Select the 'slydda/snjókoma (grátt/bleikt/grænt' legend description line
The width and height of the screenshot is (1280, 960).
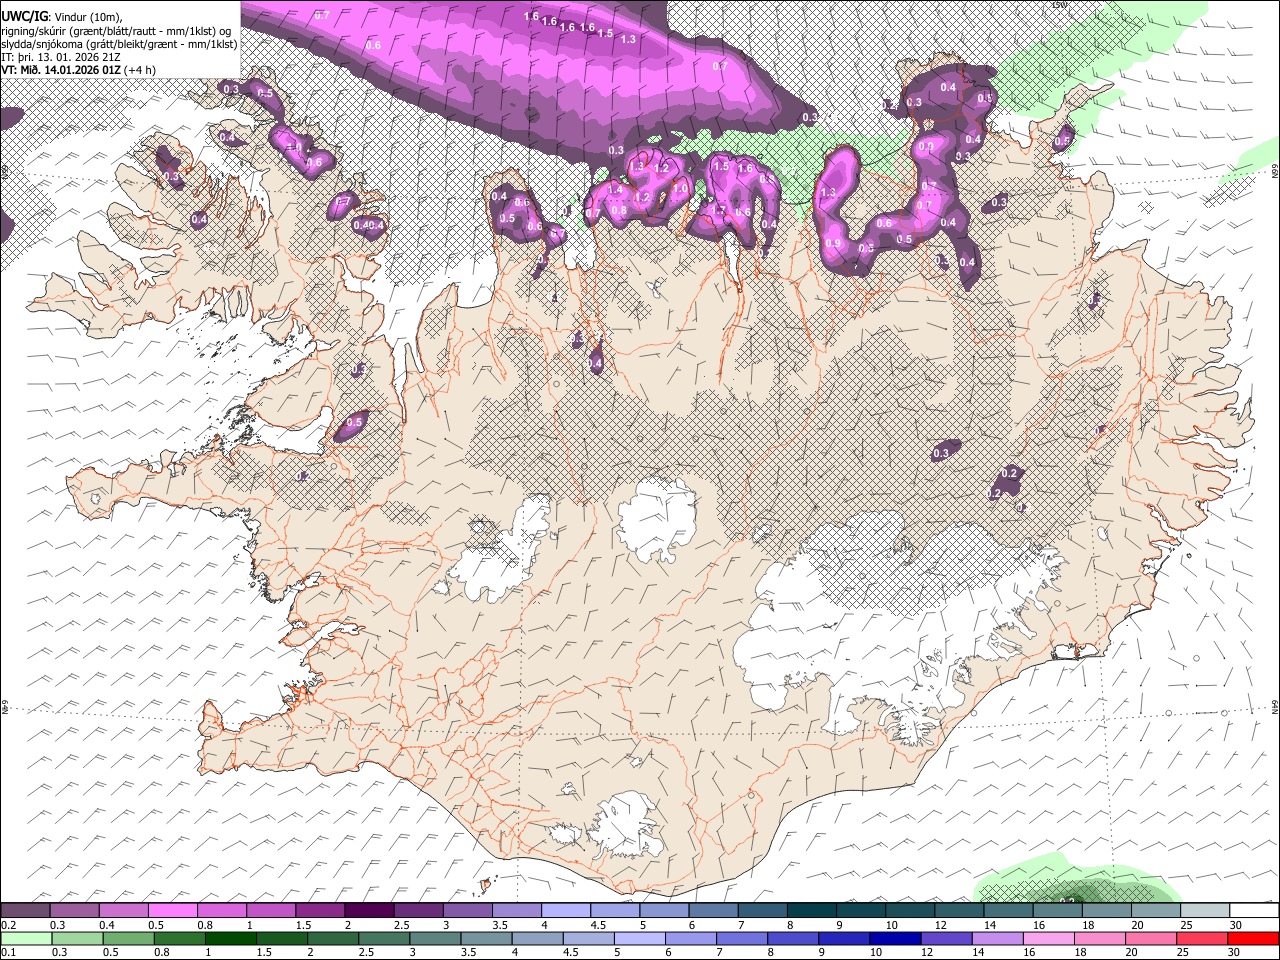tap(119, 43)
